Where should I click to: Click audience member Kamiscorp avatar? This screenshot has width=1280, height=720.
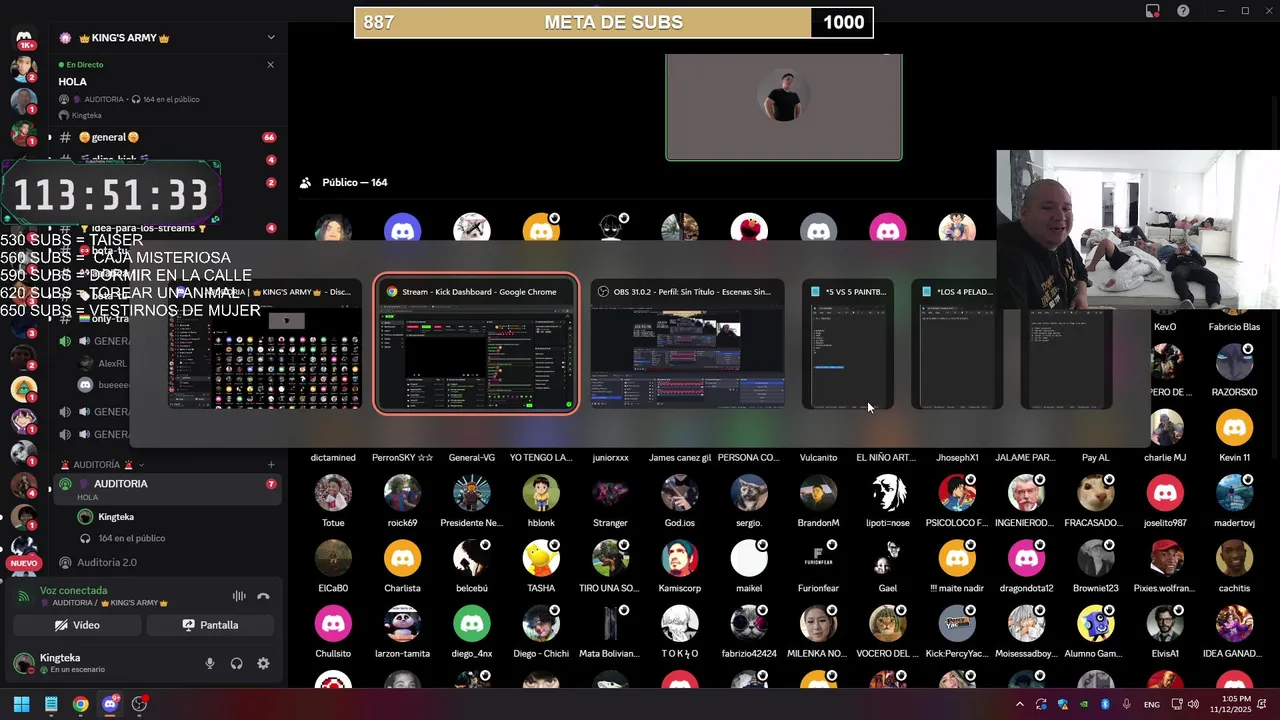680,558
